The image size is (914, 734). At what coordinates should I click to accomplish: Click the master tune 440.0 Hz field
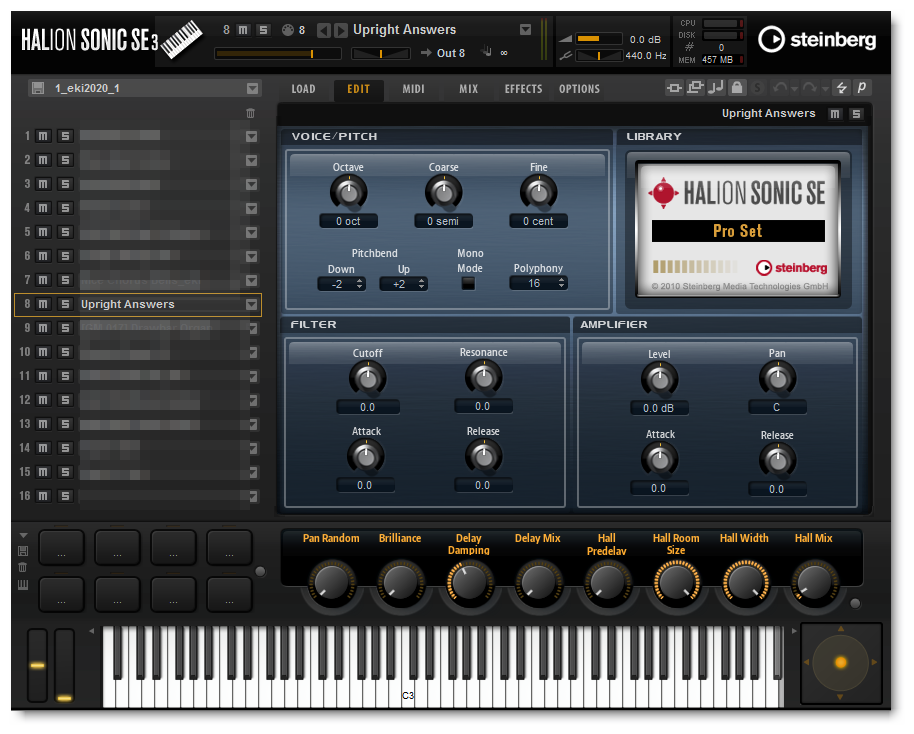click(646, 55)
